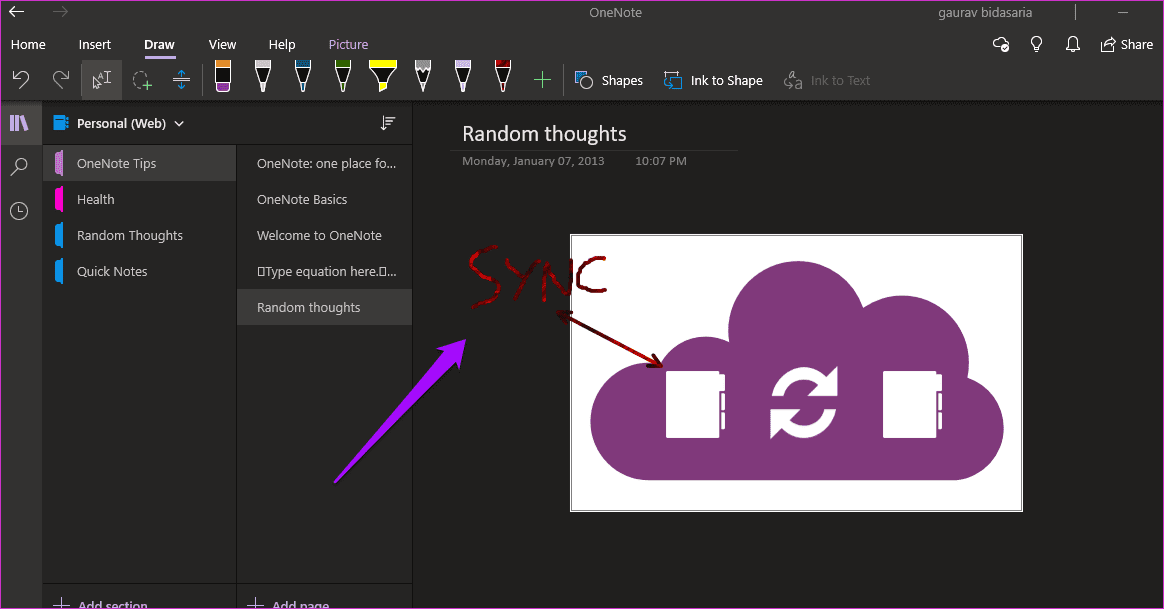Open notifications bell
This screenshot has height=609, width=1164.
[x=1073, y=45]
